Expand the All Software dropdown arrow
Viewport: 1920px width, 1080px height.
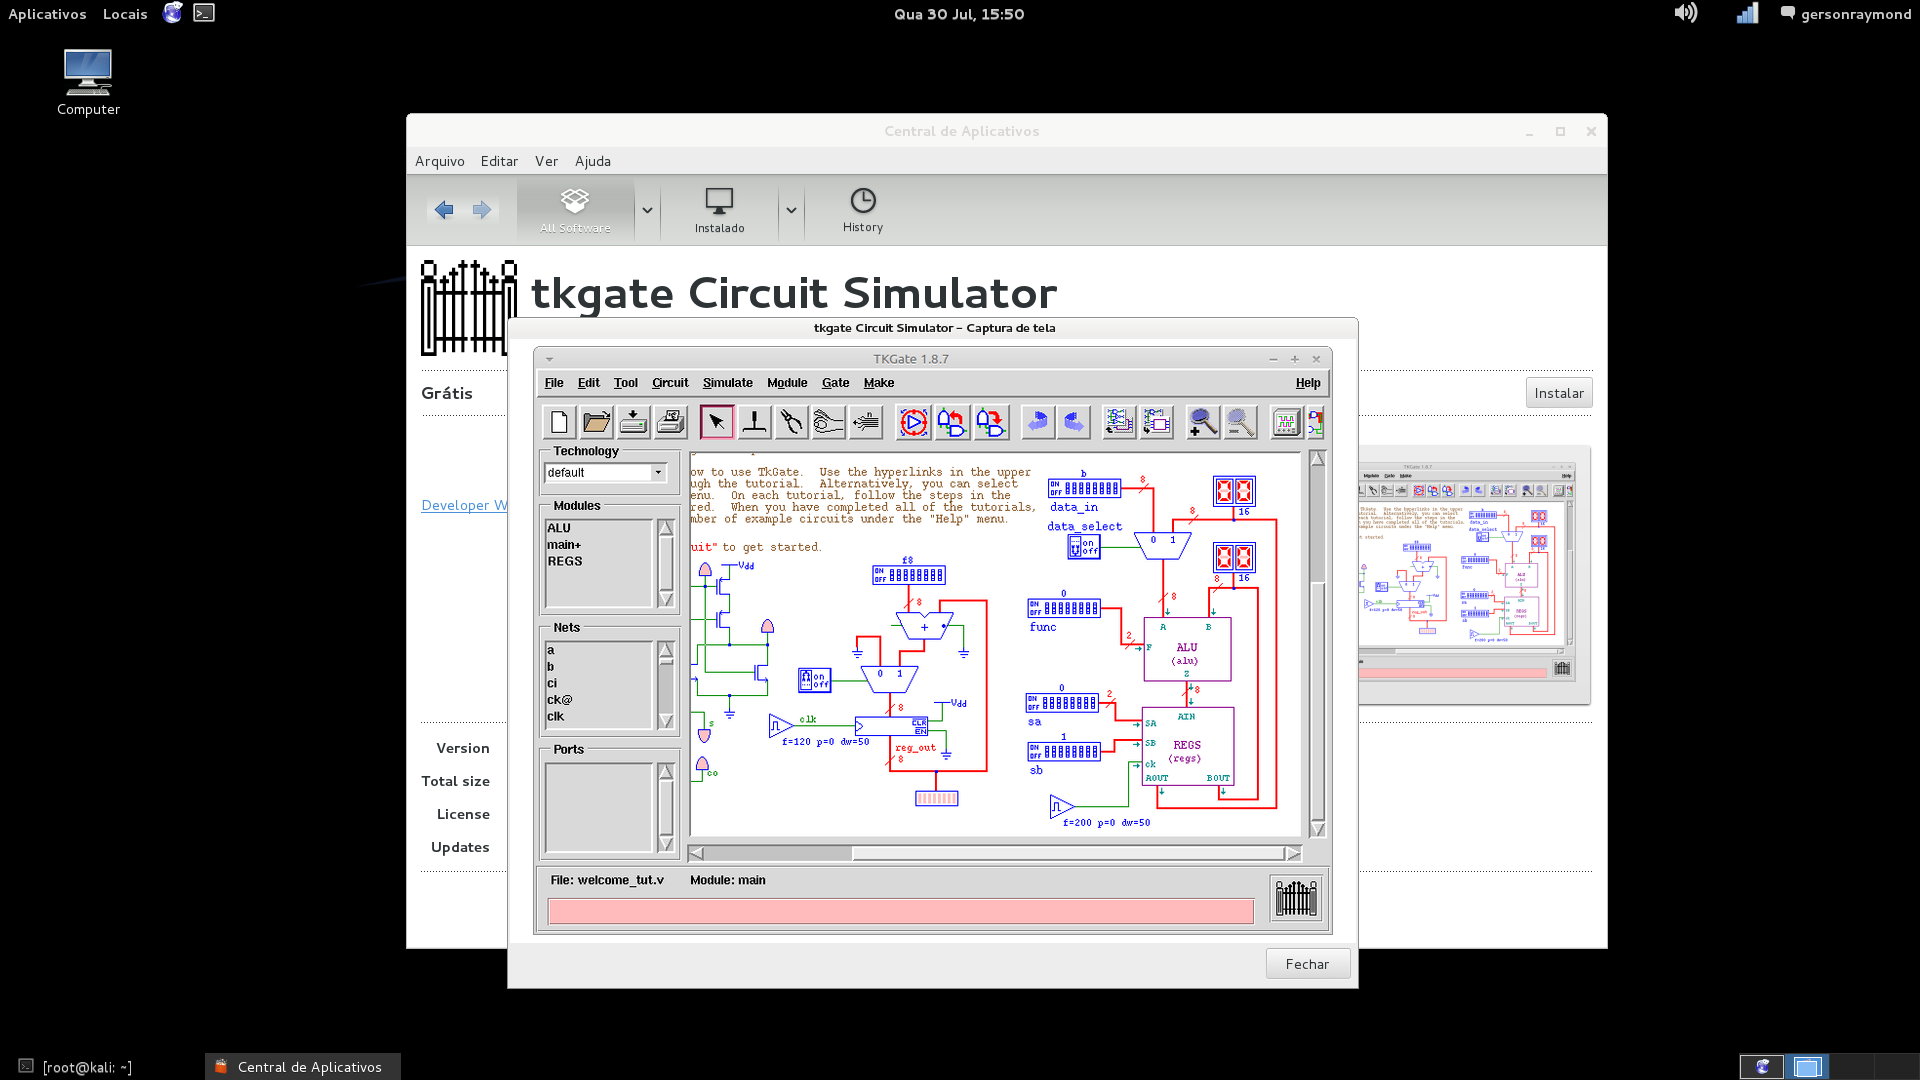[x=647, y=210]
